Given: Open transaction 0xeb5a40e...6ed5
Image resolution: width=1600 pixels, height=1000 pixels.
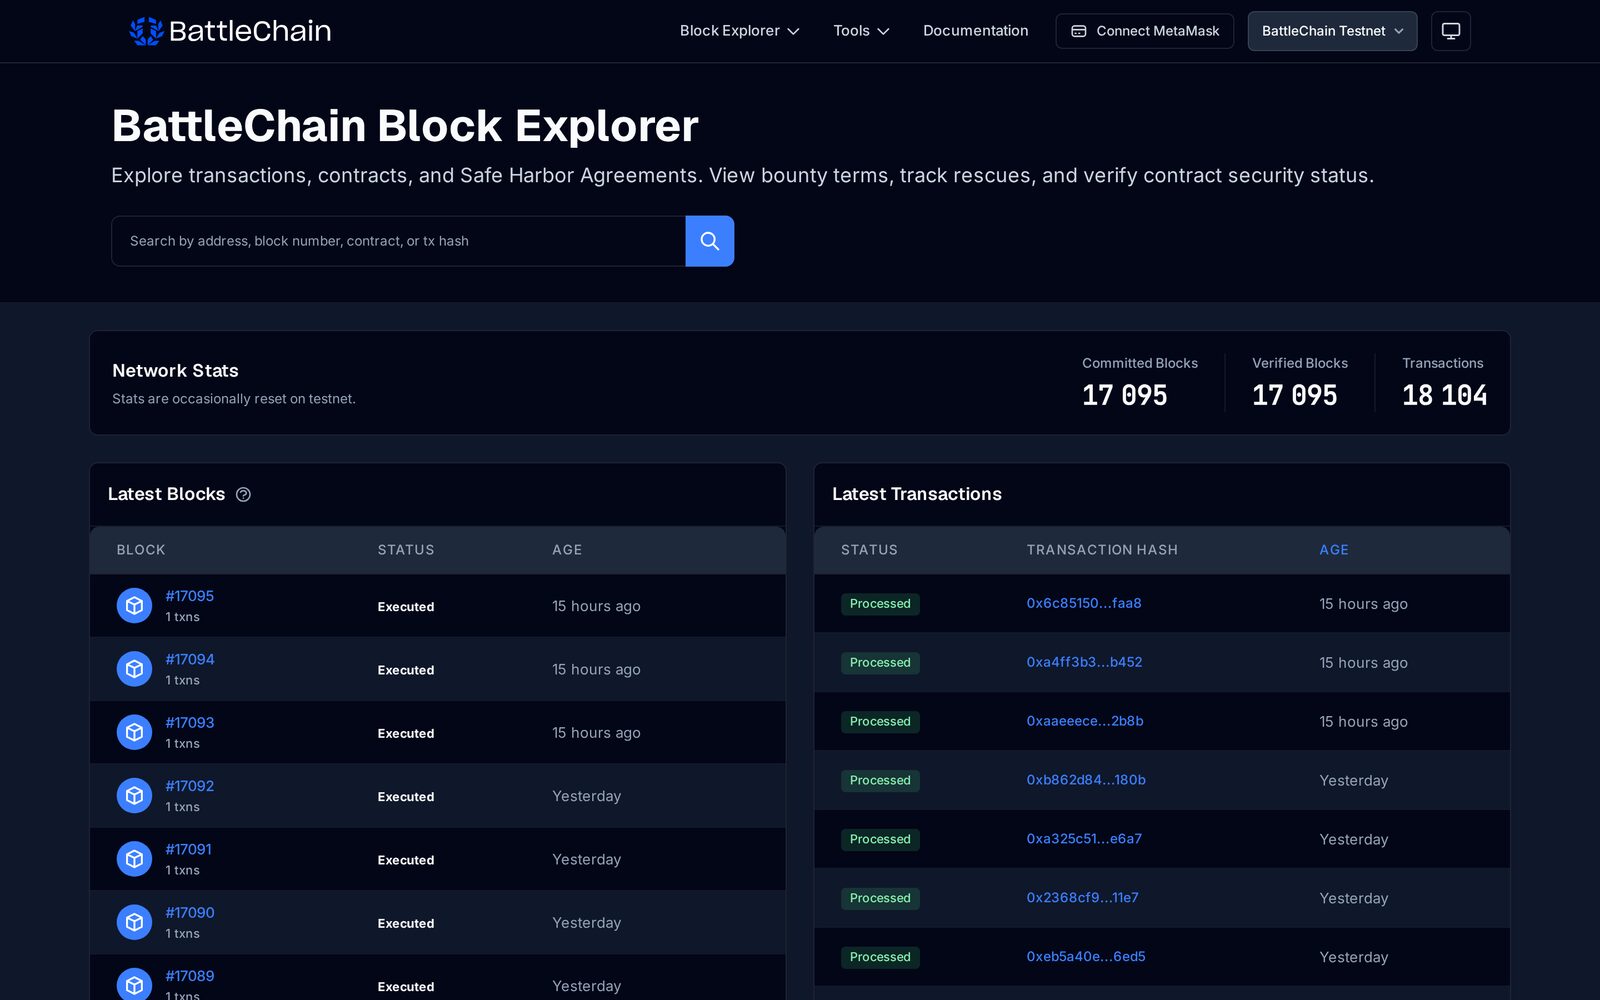Looking at the screenshot, I should (1086, 957).
